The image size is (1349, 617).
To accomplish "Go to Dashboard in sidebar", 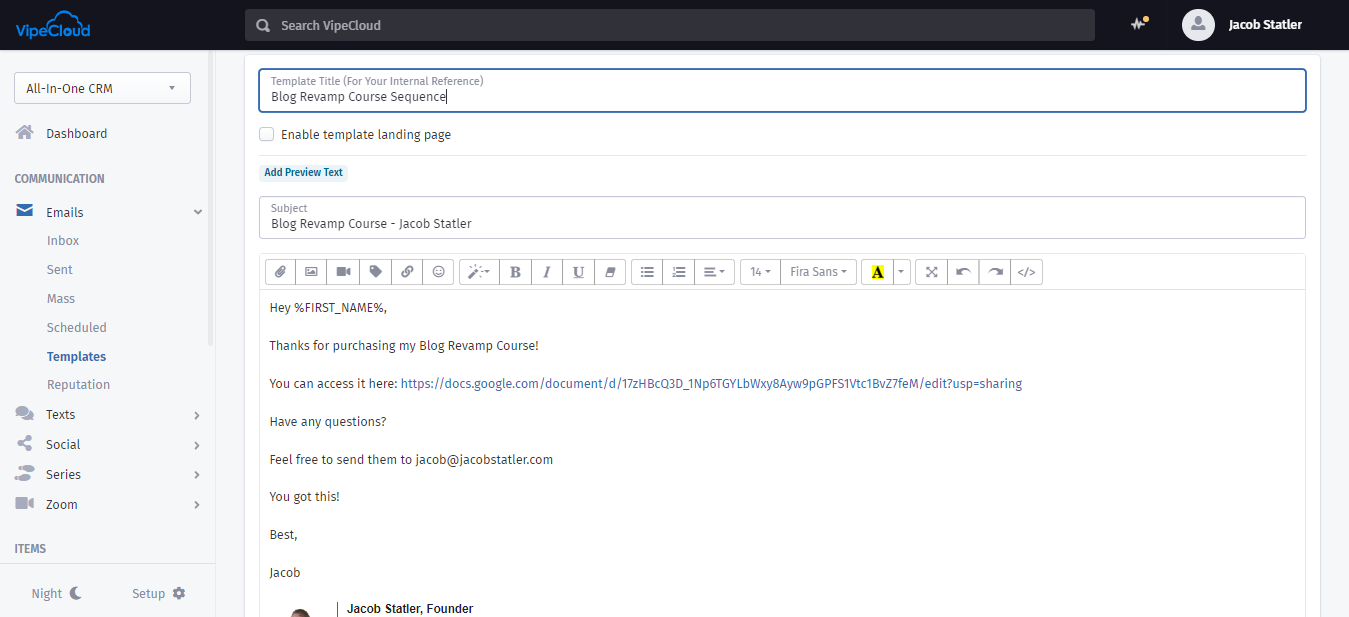I will [x=76, y=133].
